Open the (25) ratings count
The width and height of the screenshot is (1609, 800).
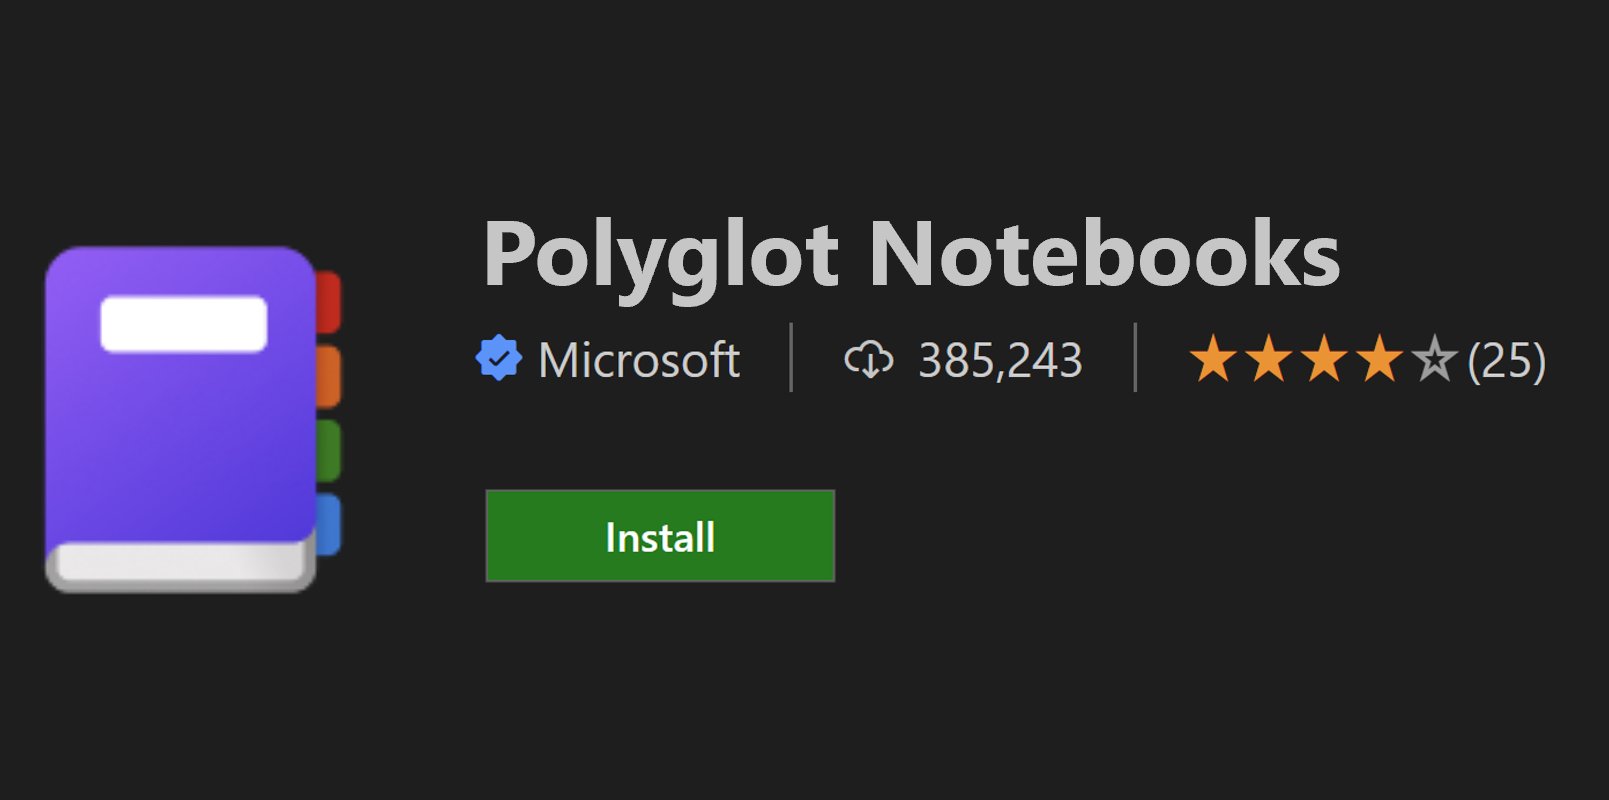(1506, 360)
